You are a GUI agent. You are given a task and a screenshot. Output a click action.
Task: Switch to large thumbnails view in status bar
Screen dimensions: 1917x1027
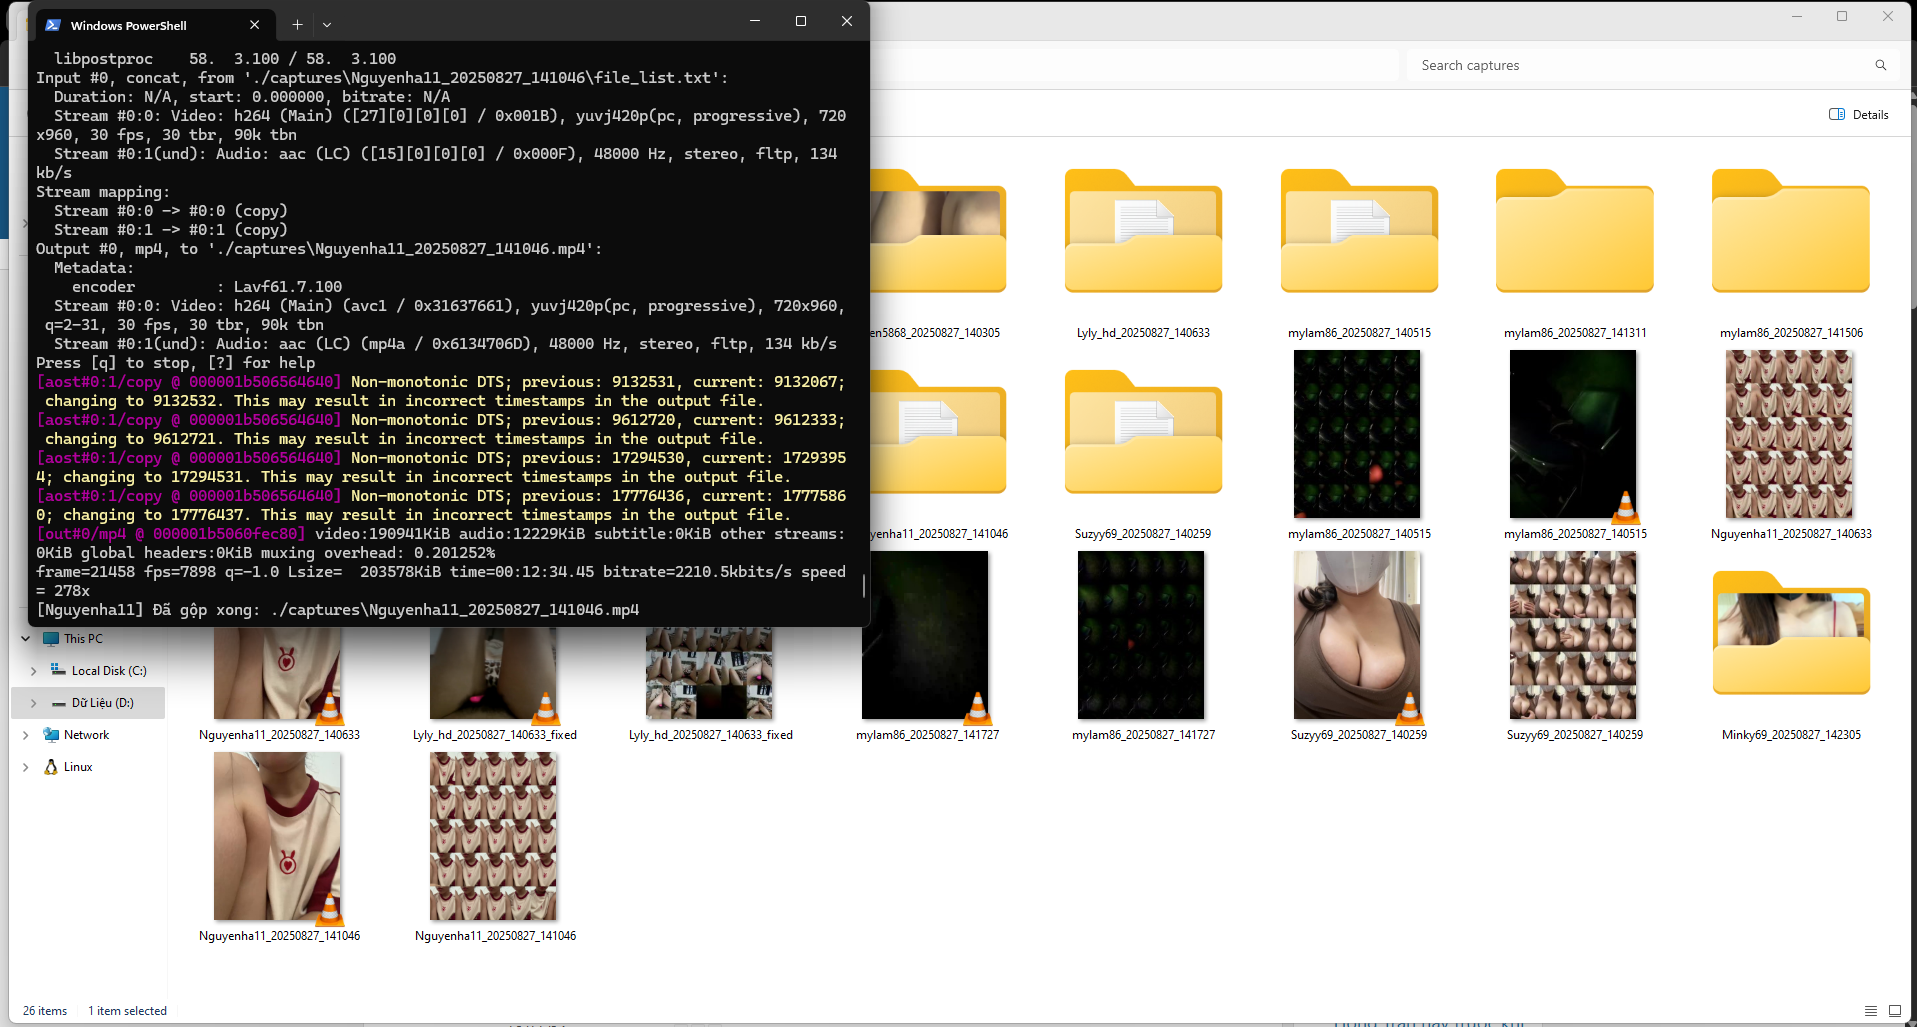pos(1894,1011)
